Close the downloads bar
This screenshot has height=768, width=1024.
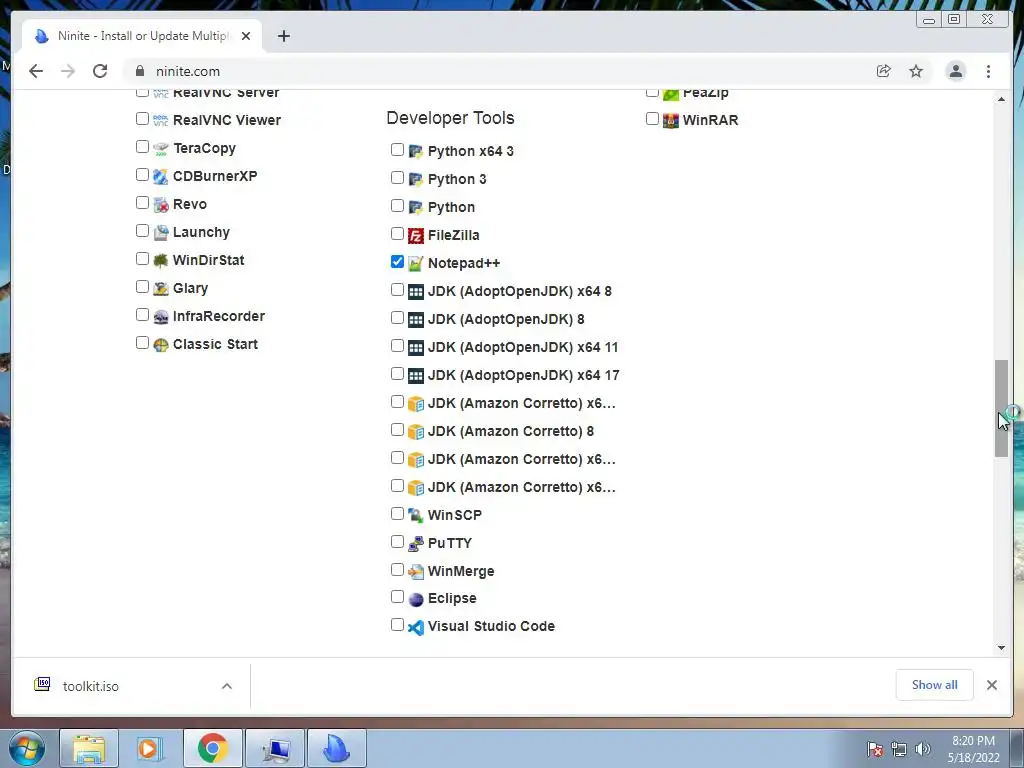tap(991, 685)
